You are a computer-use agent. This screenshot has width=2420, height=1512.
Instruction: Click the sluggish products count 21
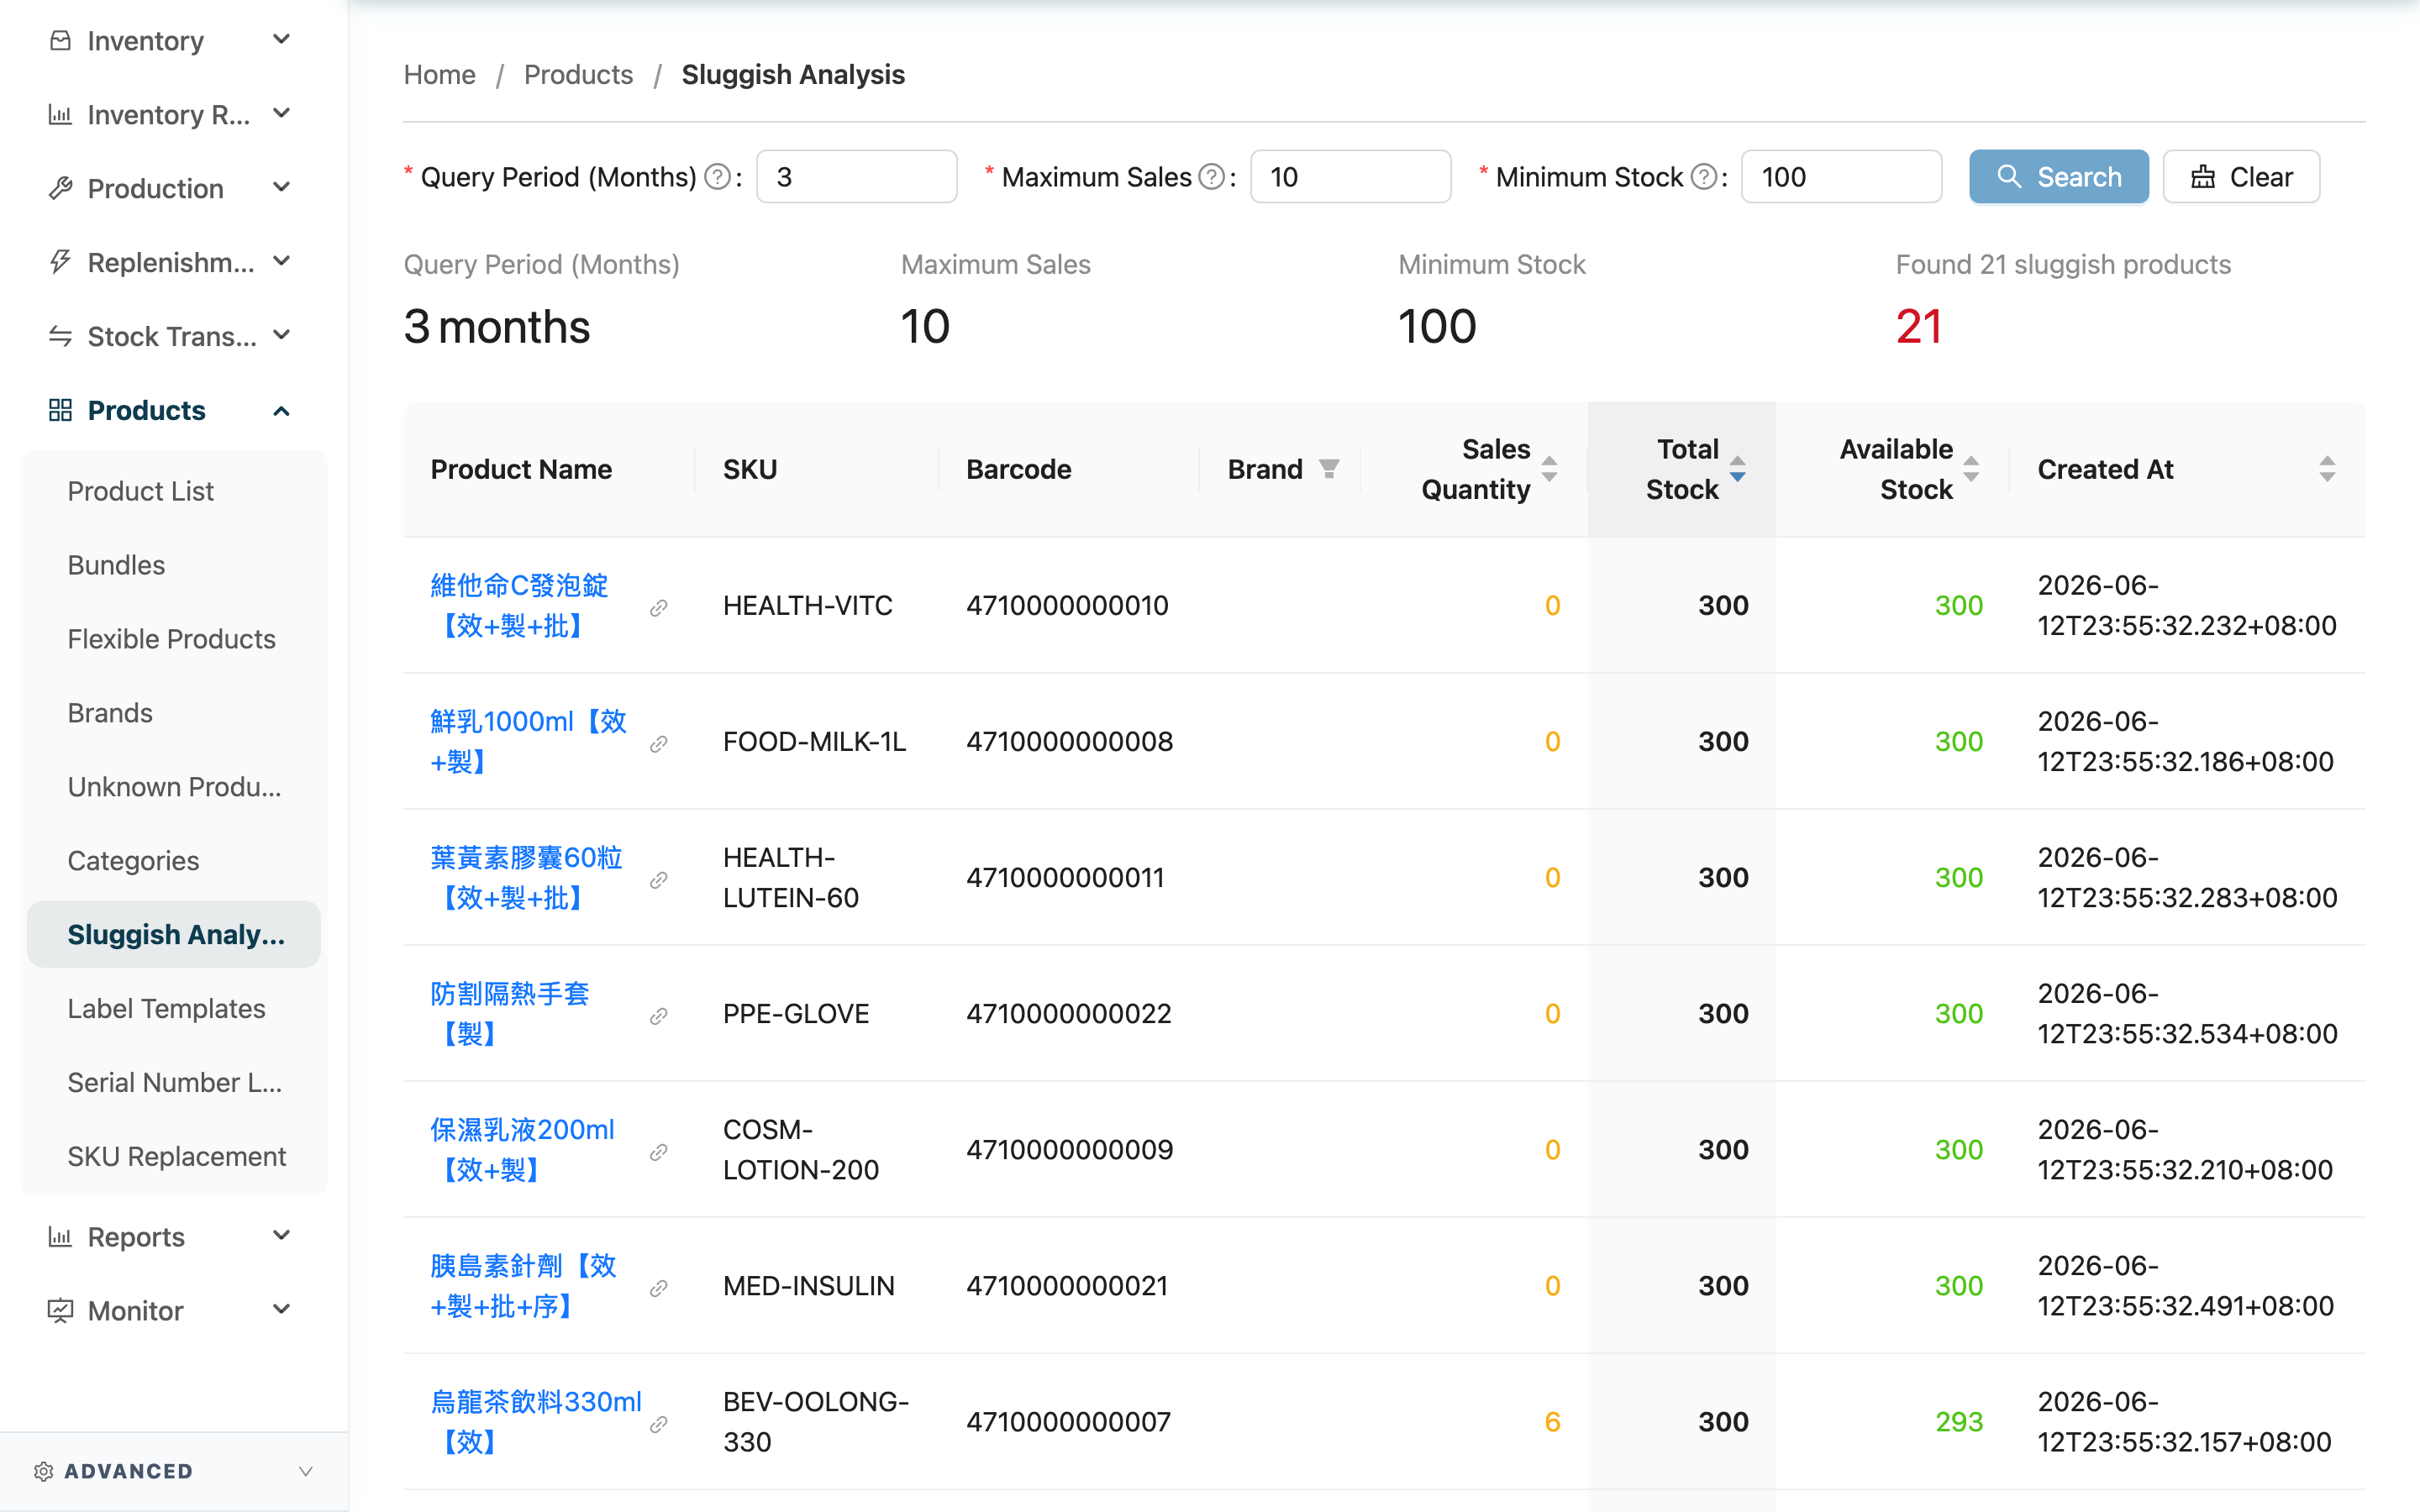point(1919,327)
